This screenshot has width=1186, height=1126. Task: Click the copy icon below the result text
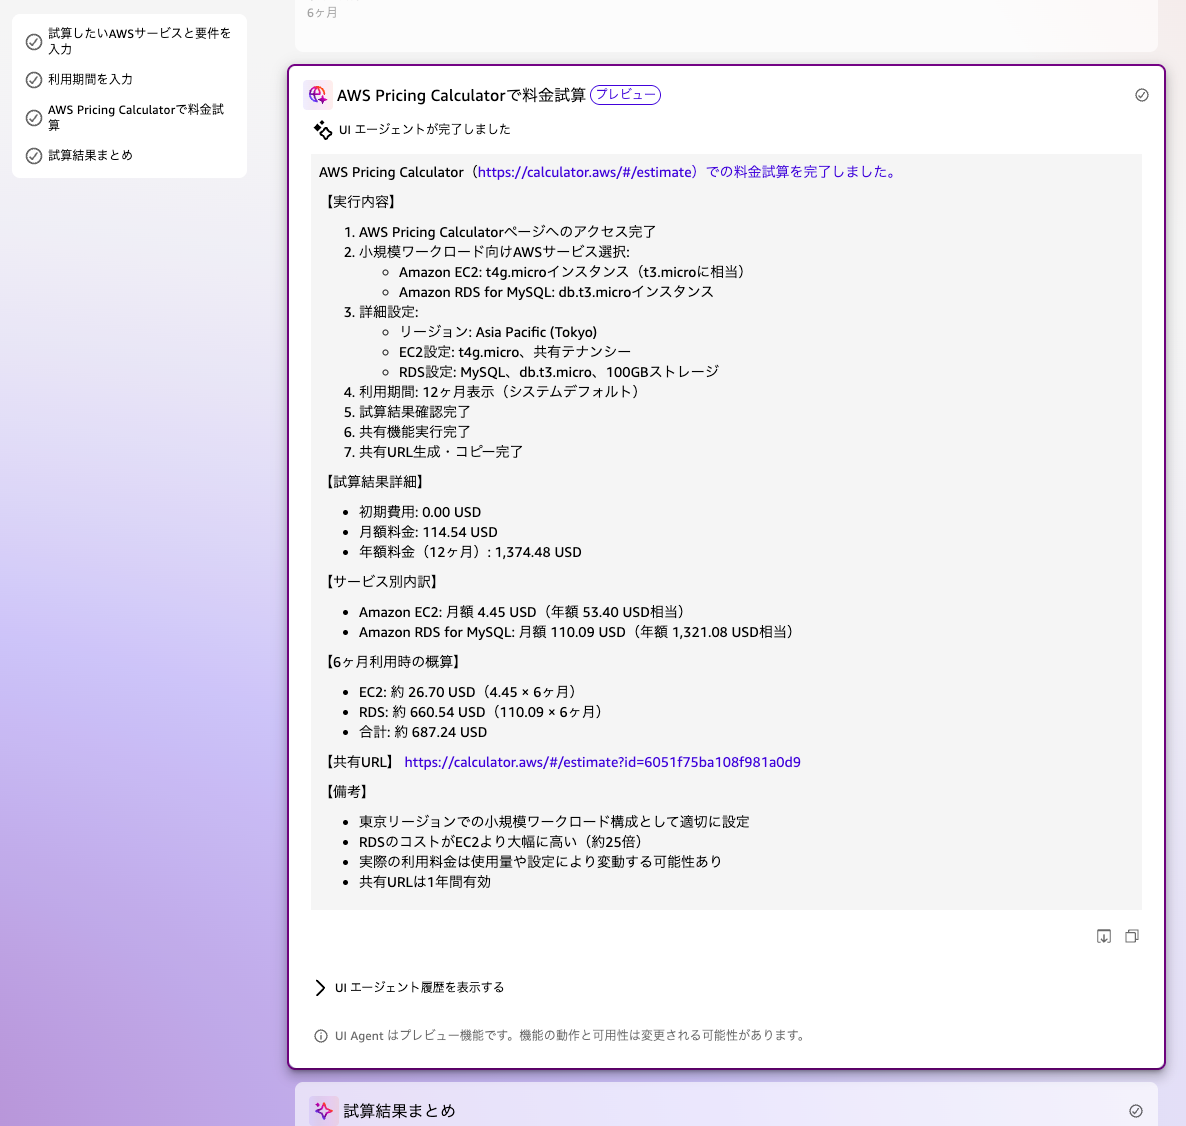click(1132, 936)
